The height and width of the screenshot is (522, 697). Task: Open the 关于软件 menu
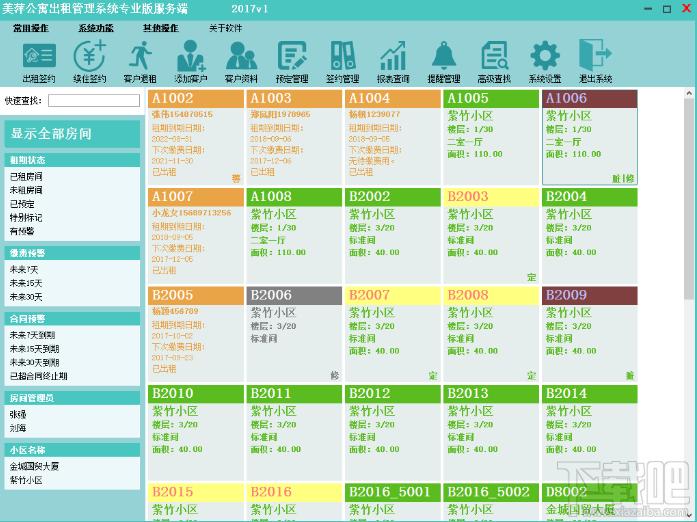coord(226,28)
